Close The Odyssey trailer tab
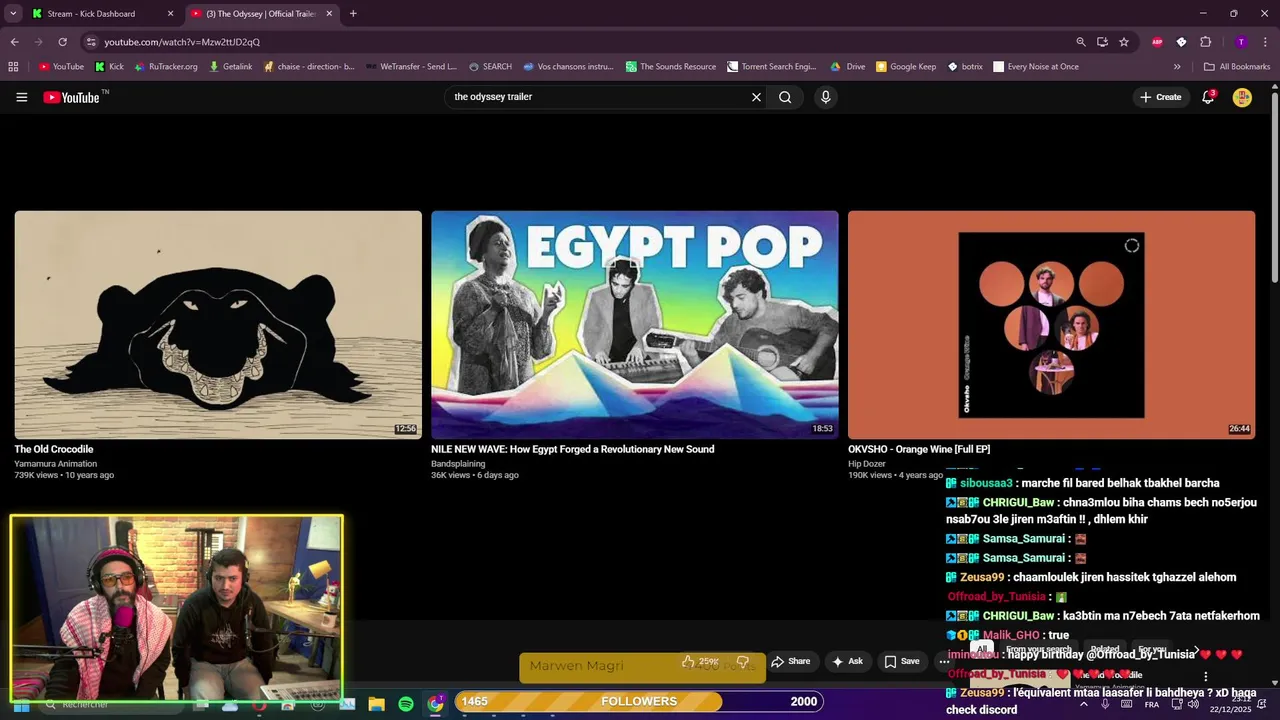Viewport: 1280px width, 720px height. tap(329, 14)
